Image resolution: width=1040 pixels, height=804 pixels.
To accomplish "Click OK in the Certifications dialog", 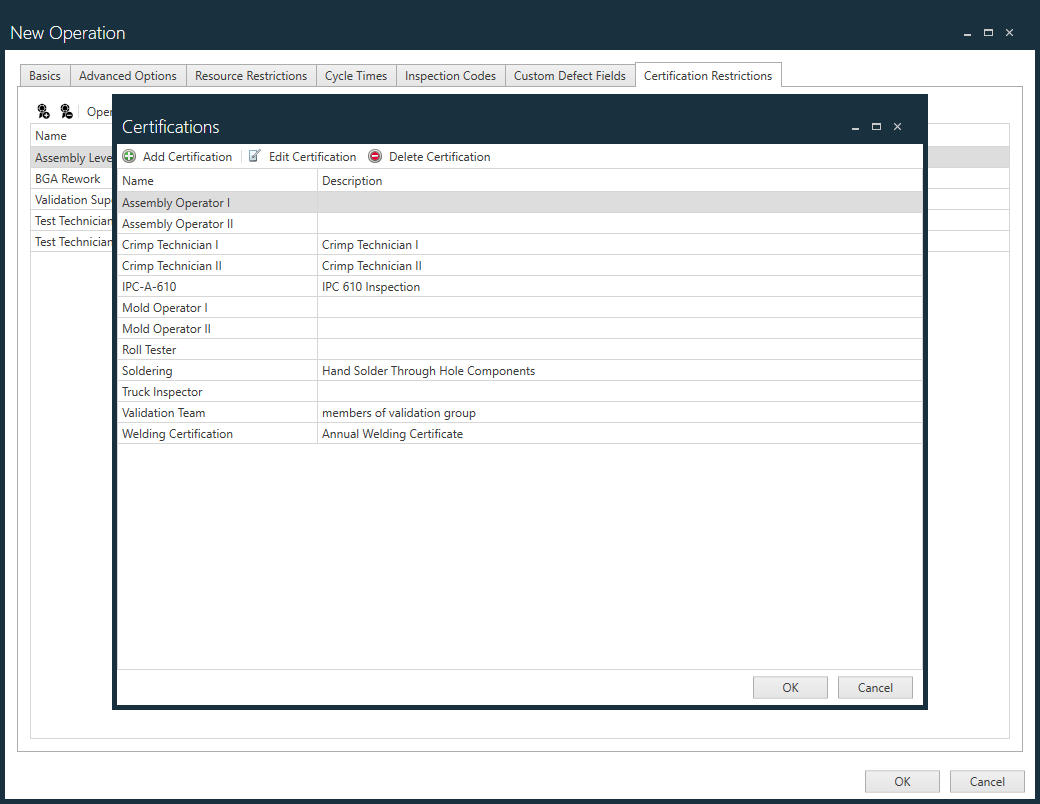I will (790, 687).
